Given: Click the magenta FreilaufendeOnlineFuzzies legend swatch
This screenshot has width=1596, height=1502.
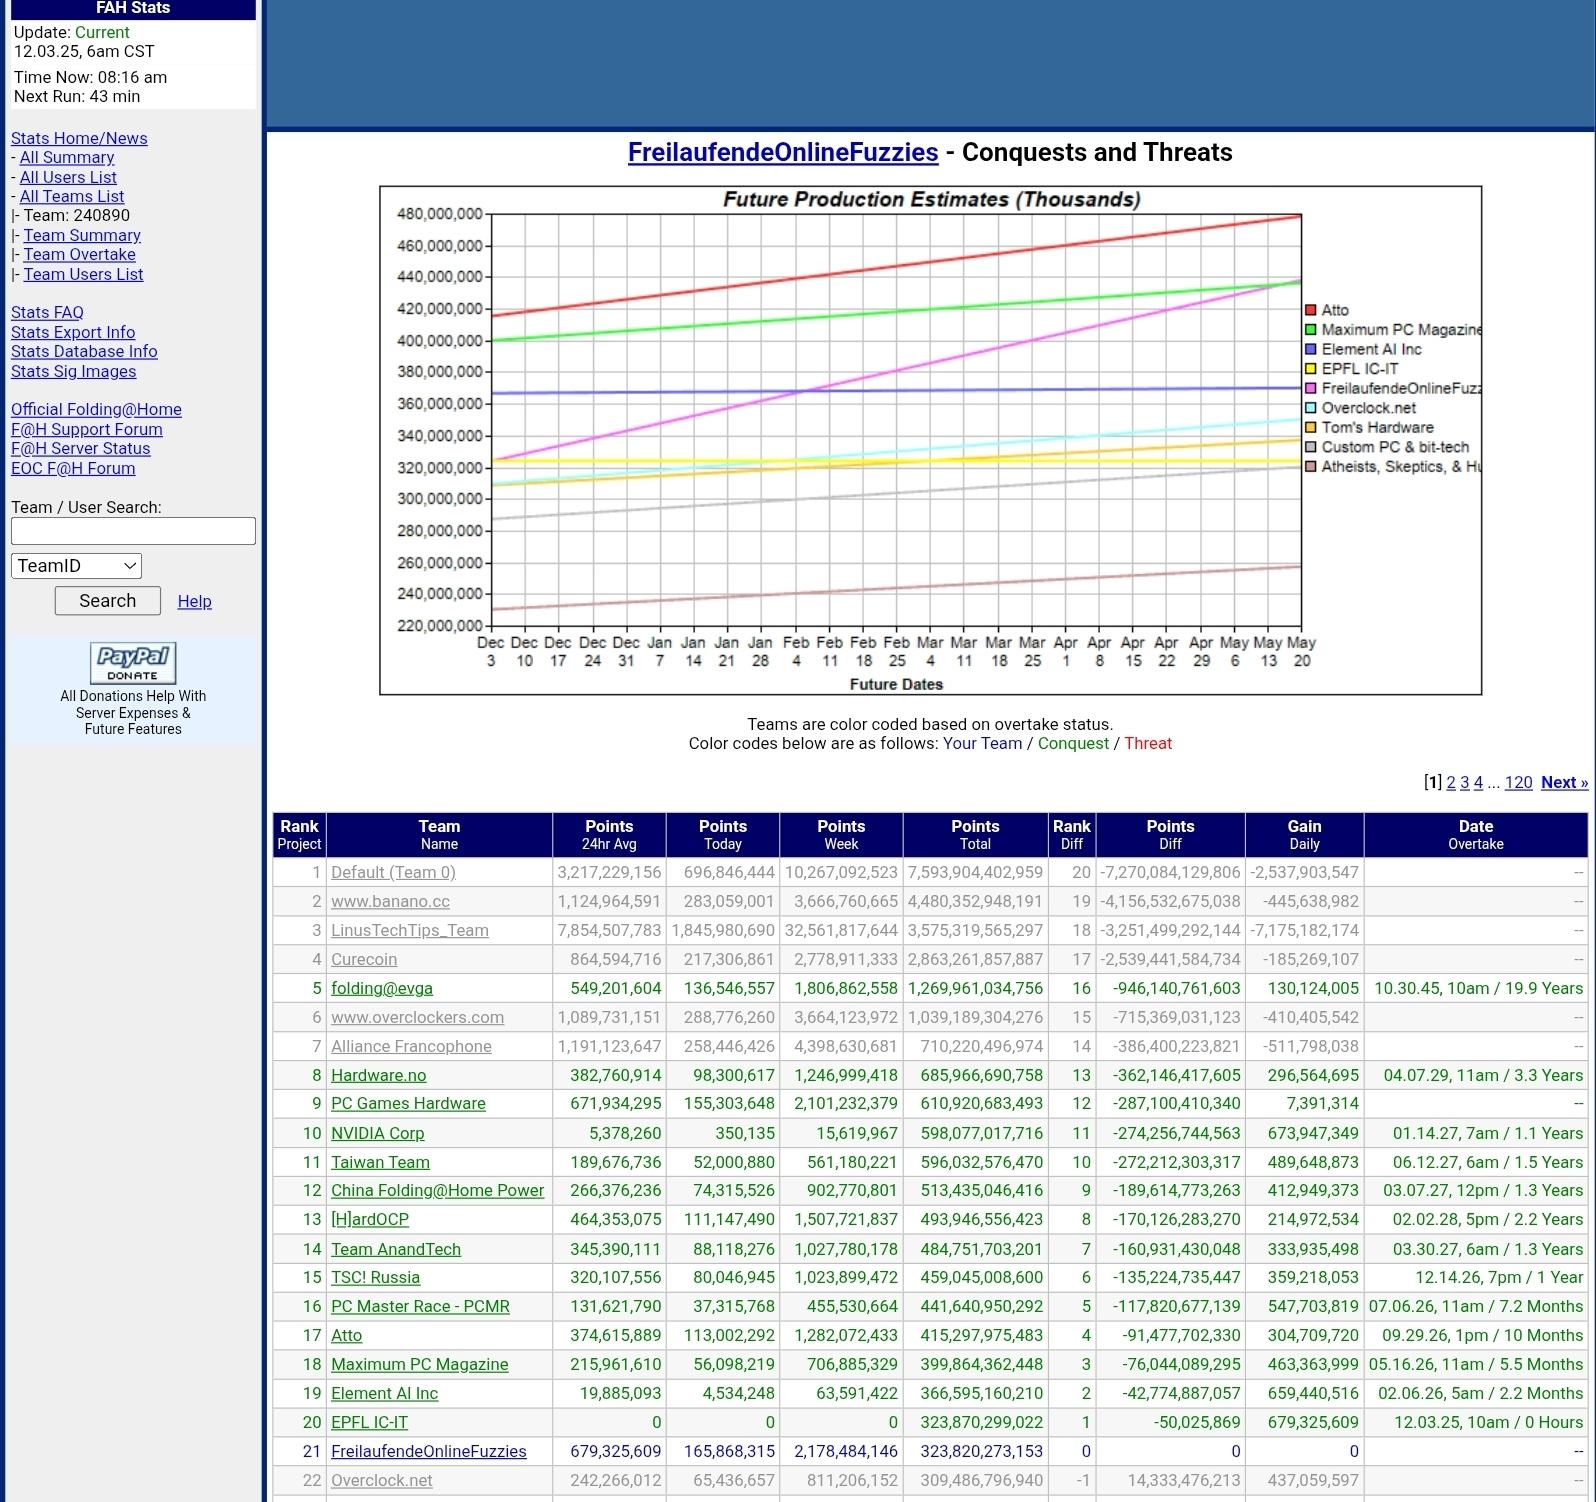Looking at the screenshot, I should coord(1311,388).
